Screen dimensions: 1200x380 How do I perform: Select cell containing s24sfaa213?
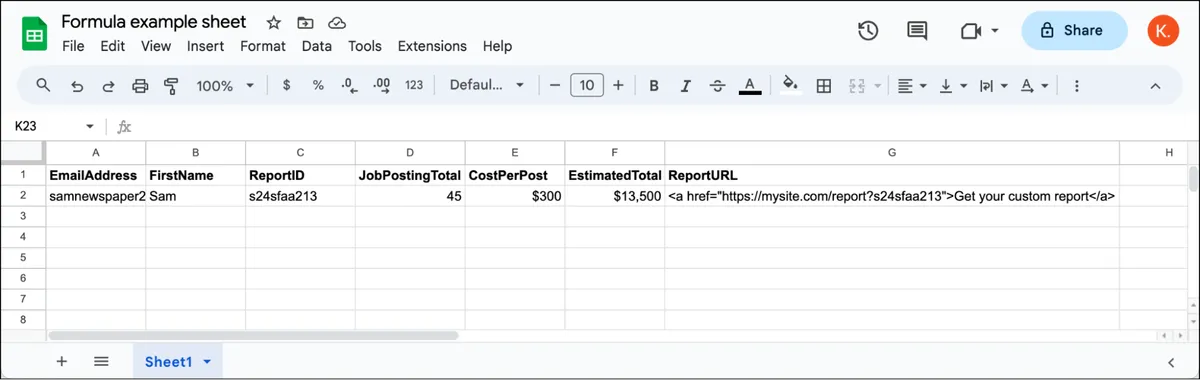(x=300, y=196)
